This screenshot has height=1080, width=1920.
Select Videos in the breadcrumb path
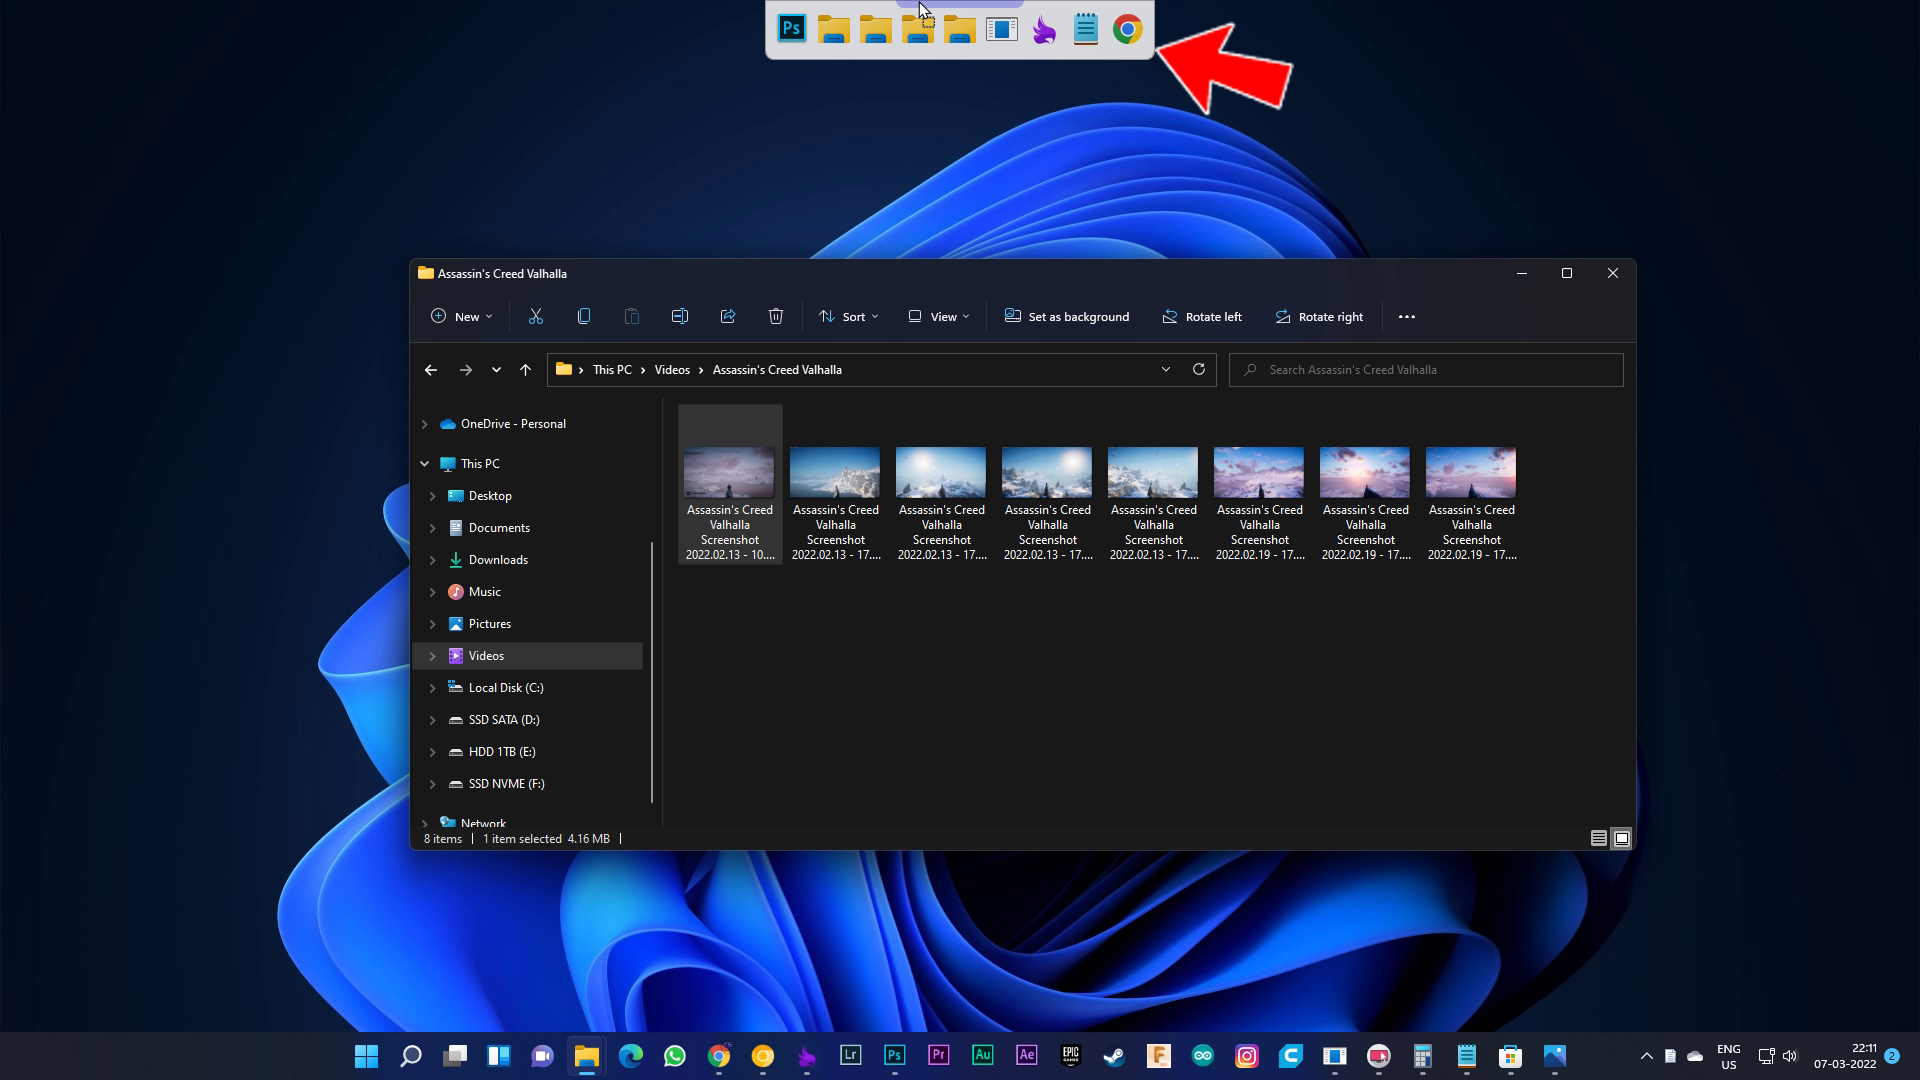pos(672,369)
